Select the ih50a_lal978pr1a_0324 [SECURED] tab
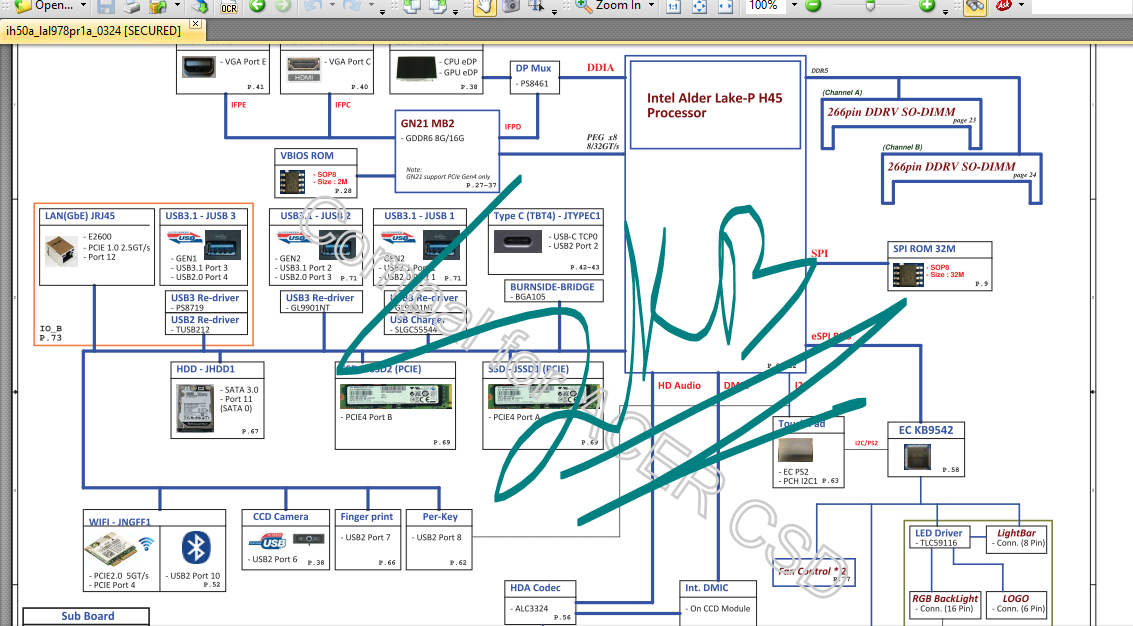 point(94,30)
